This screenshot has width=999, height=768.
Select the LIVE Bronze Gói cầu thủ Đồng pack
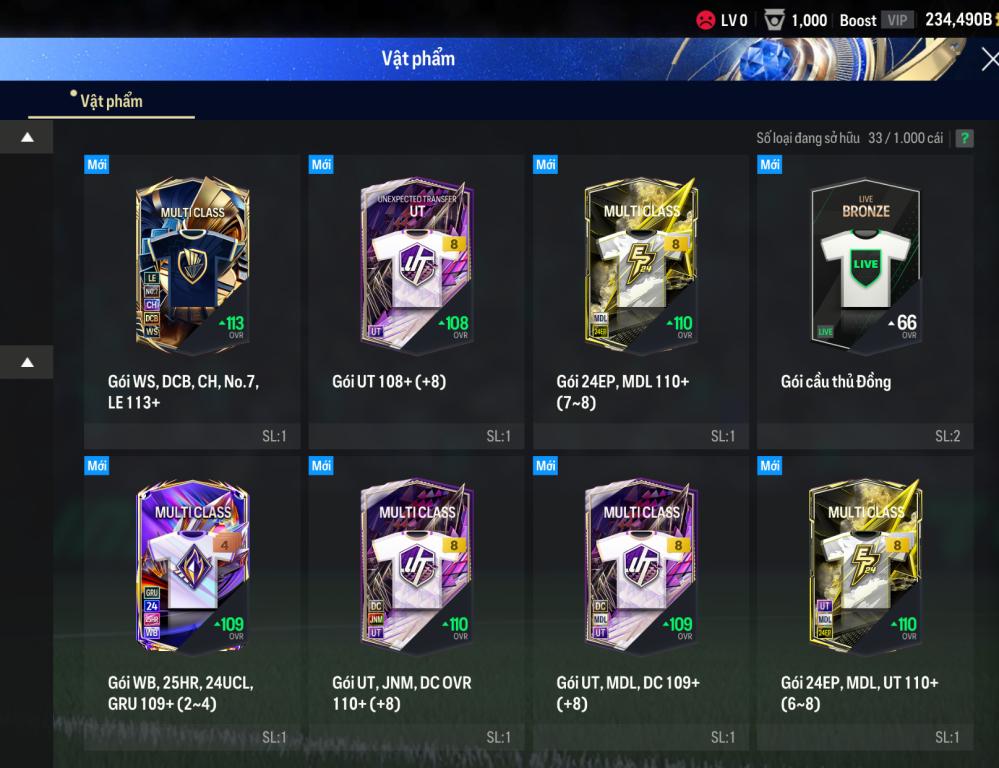pos(865,302)
